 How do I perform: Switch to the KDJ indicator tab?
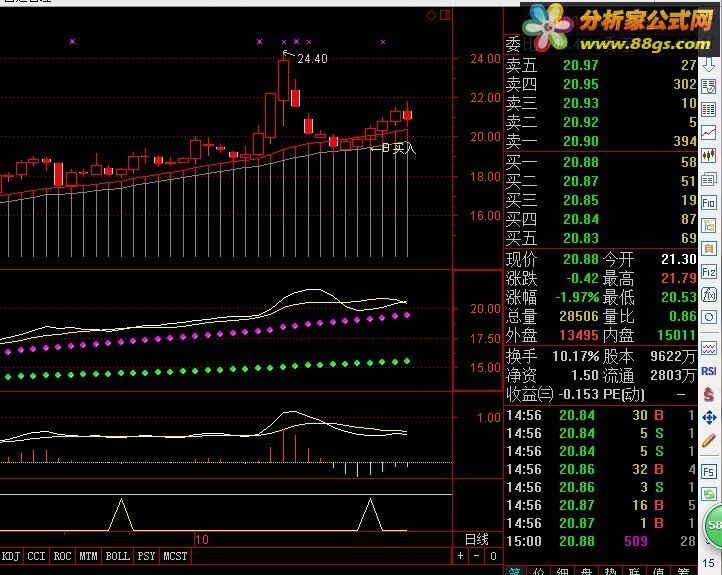(x=11, y=556)
